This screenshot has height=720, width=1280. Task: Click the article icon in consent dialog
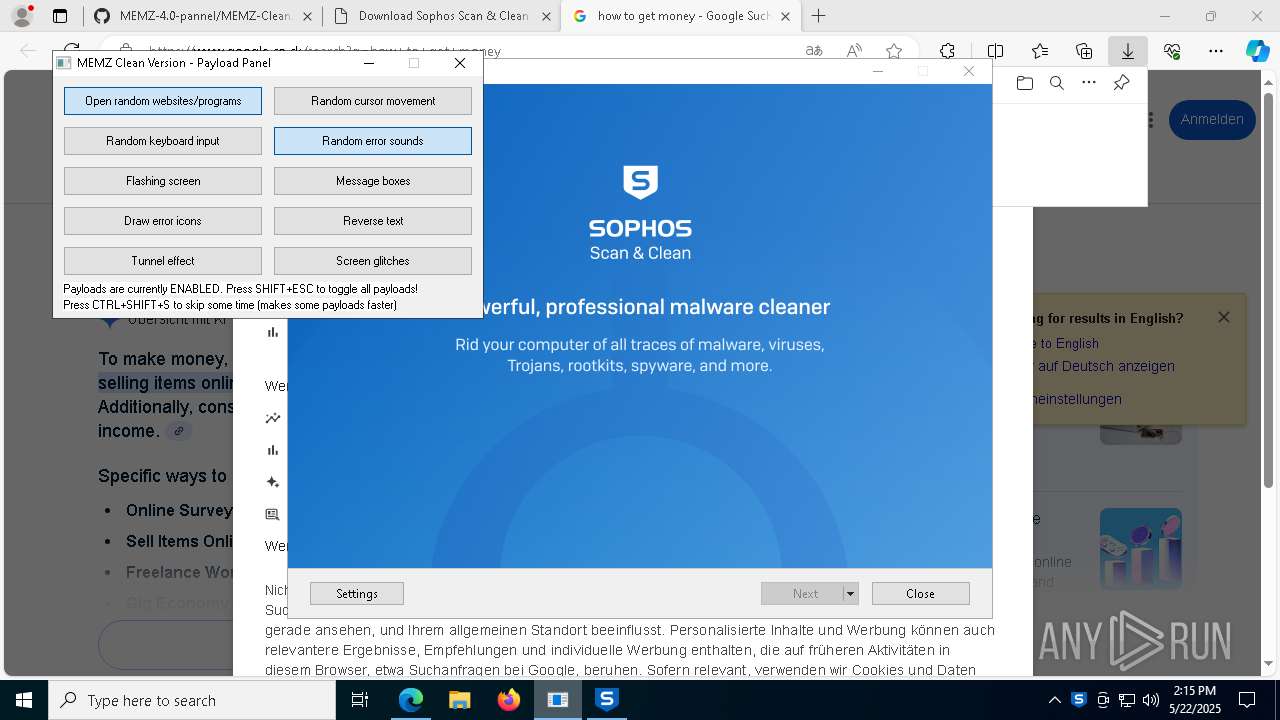(x=272, y=514)
